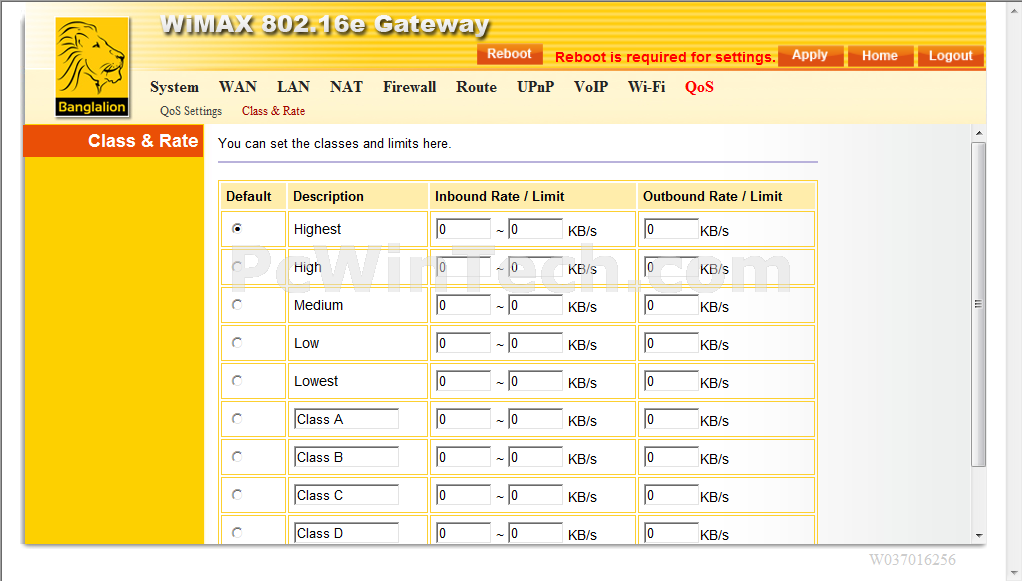Select the Low default radio button
The height and width of the screenshot is (581, 1022).
click(x=237, y=342)
